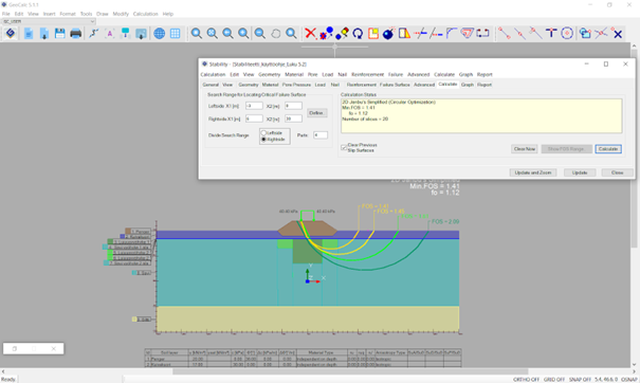
Task: Select the Leftside radio button
Action: click(263, 133)
